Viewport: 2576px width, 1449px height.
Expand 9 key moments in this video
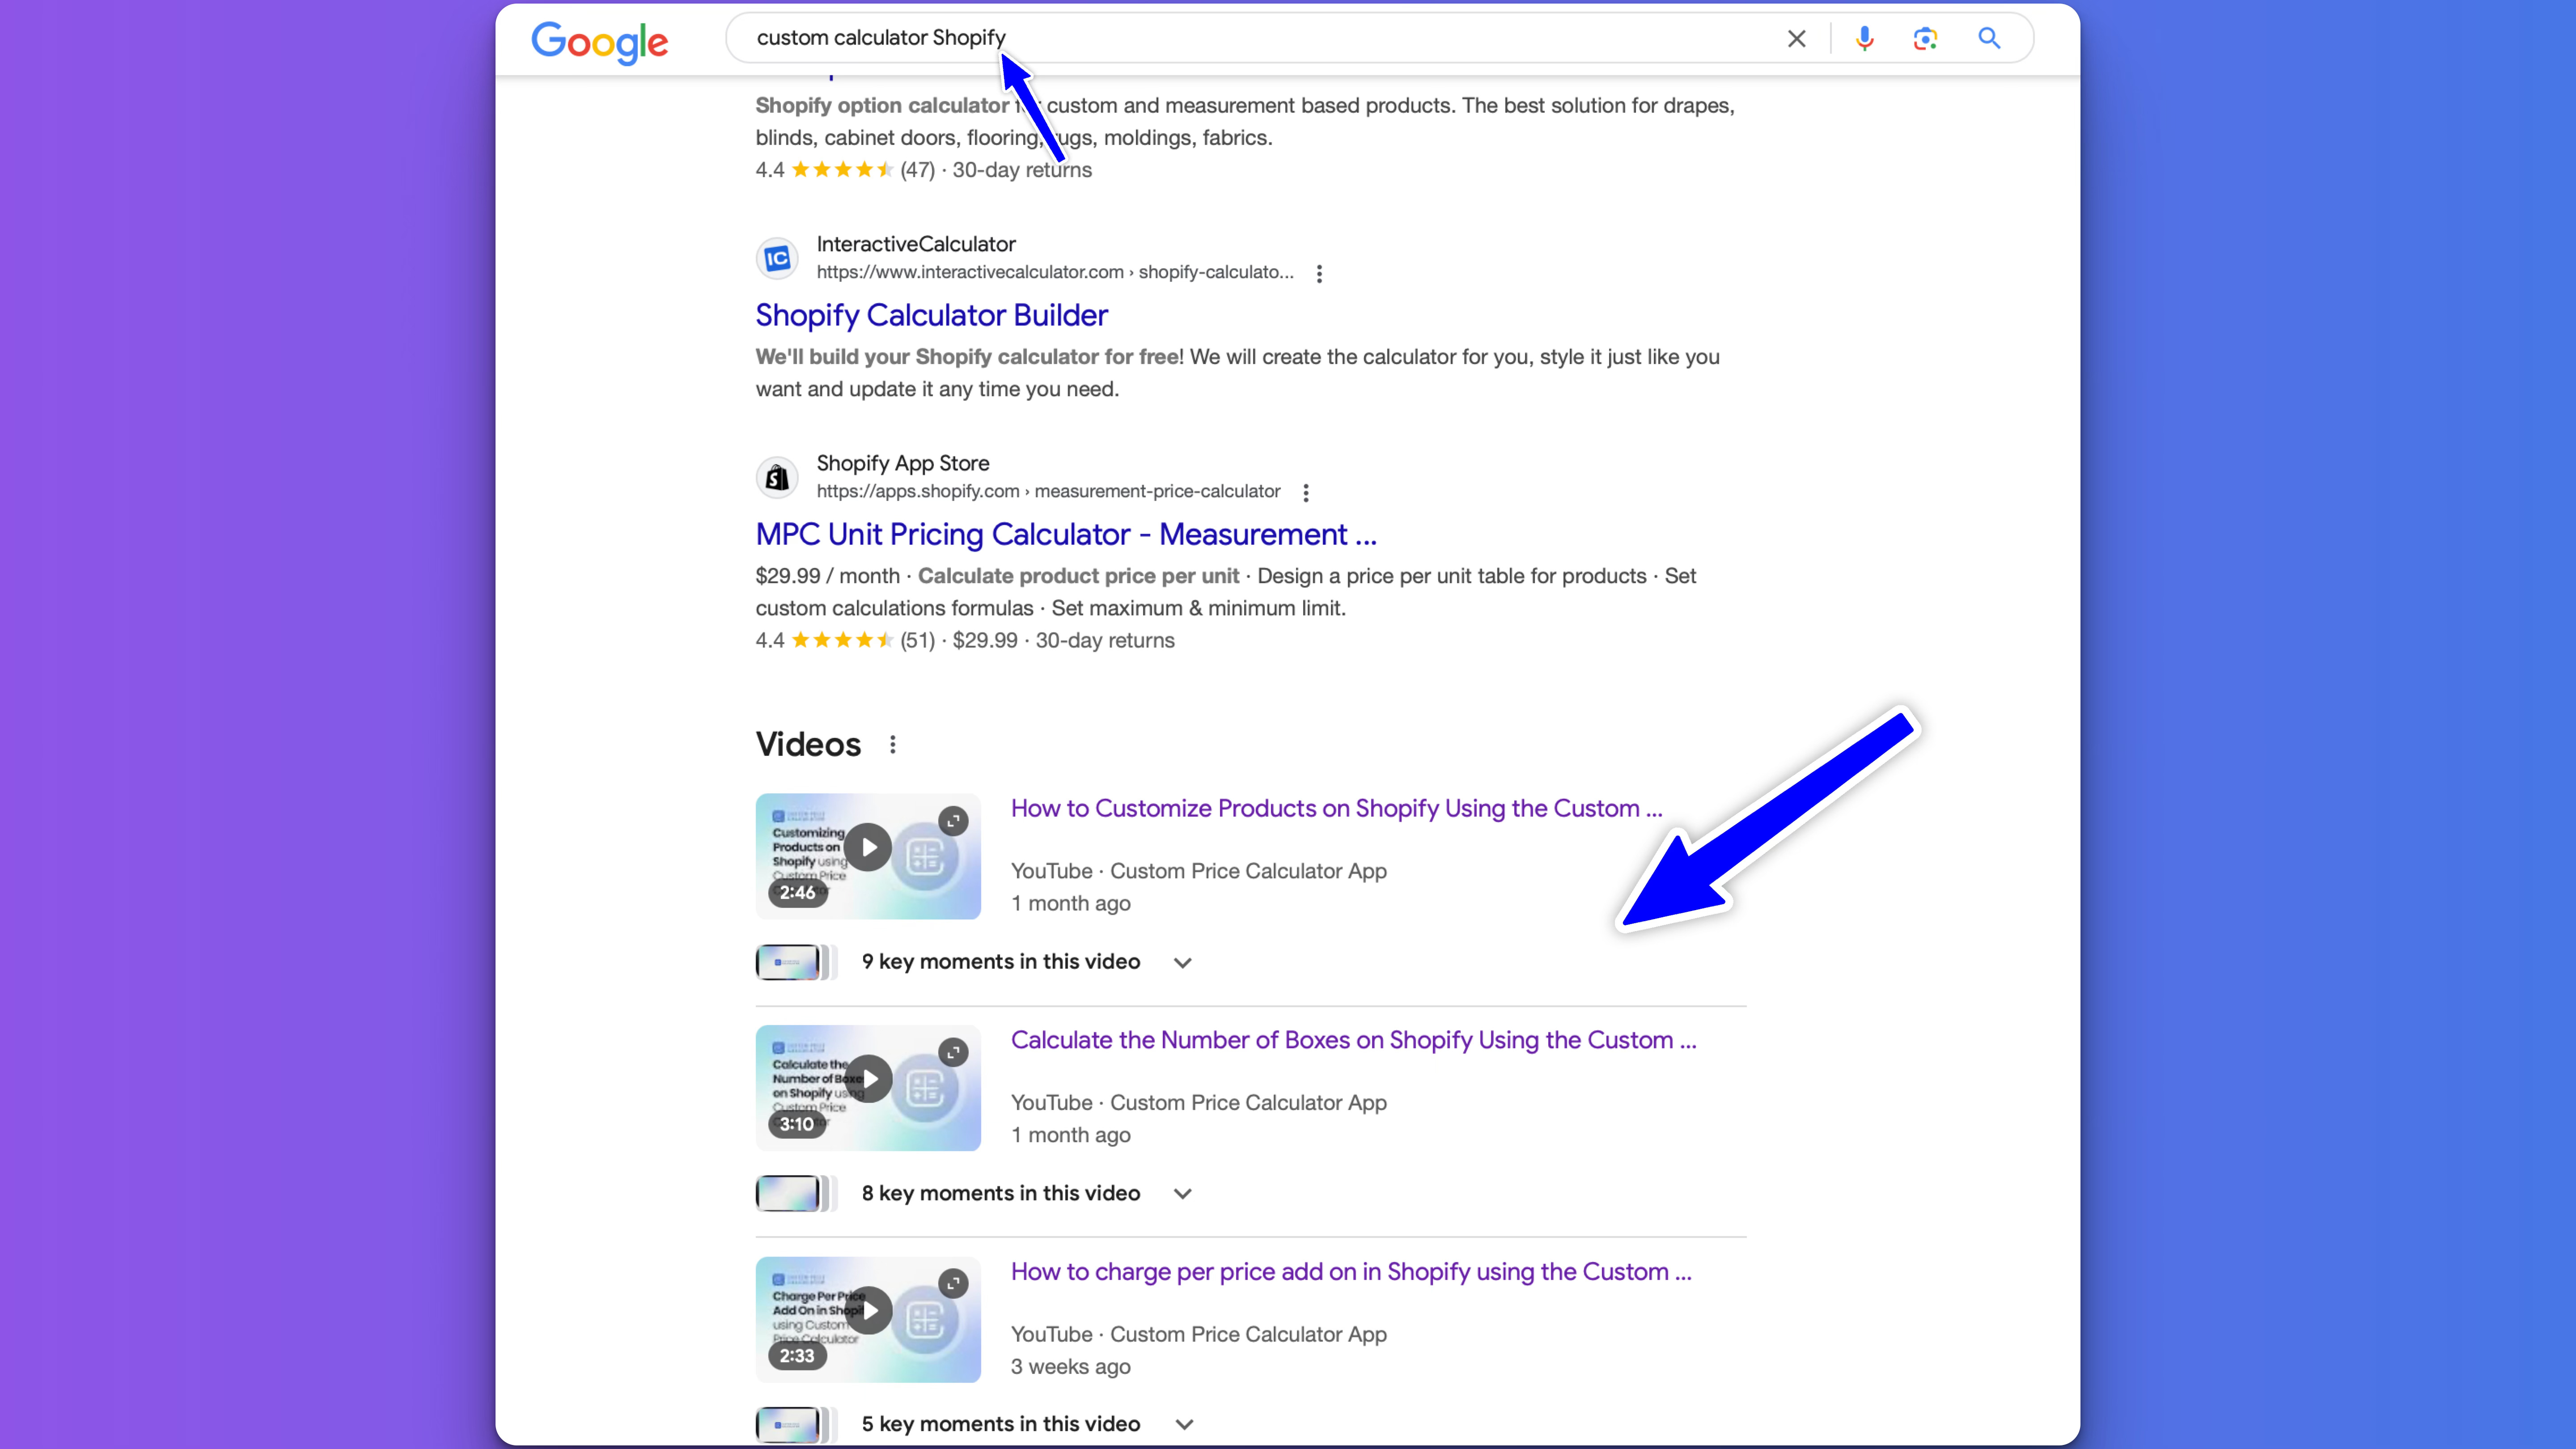(1183, 962)
